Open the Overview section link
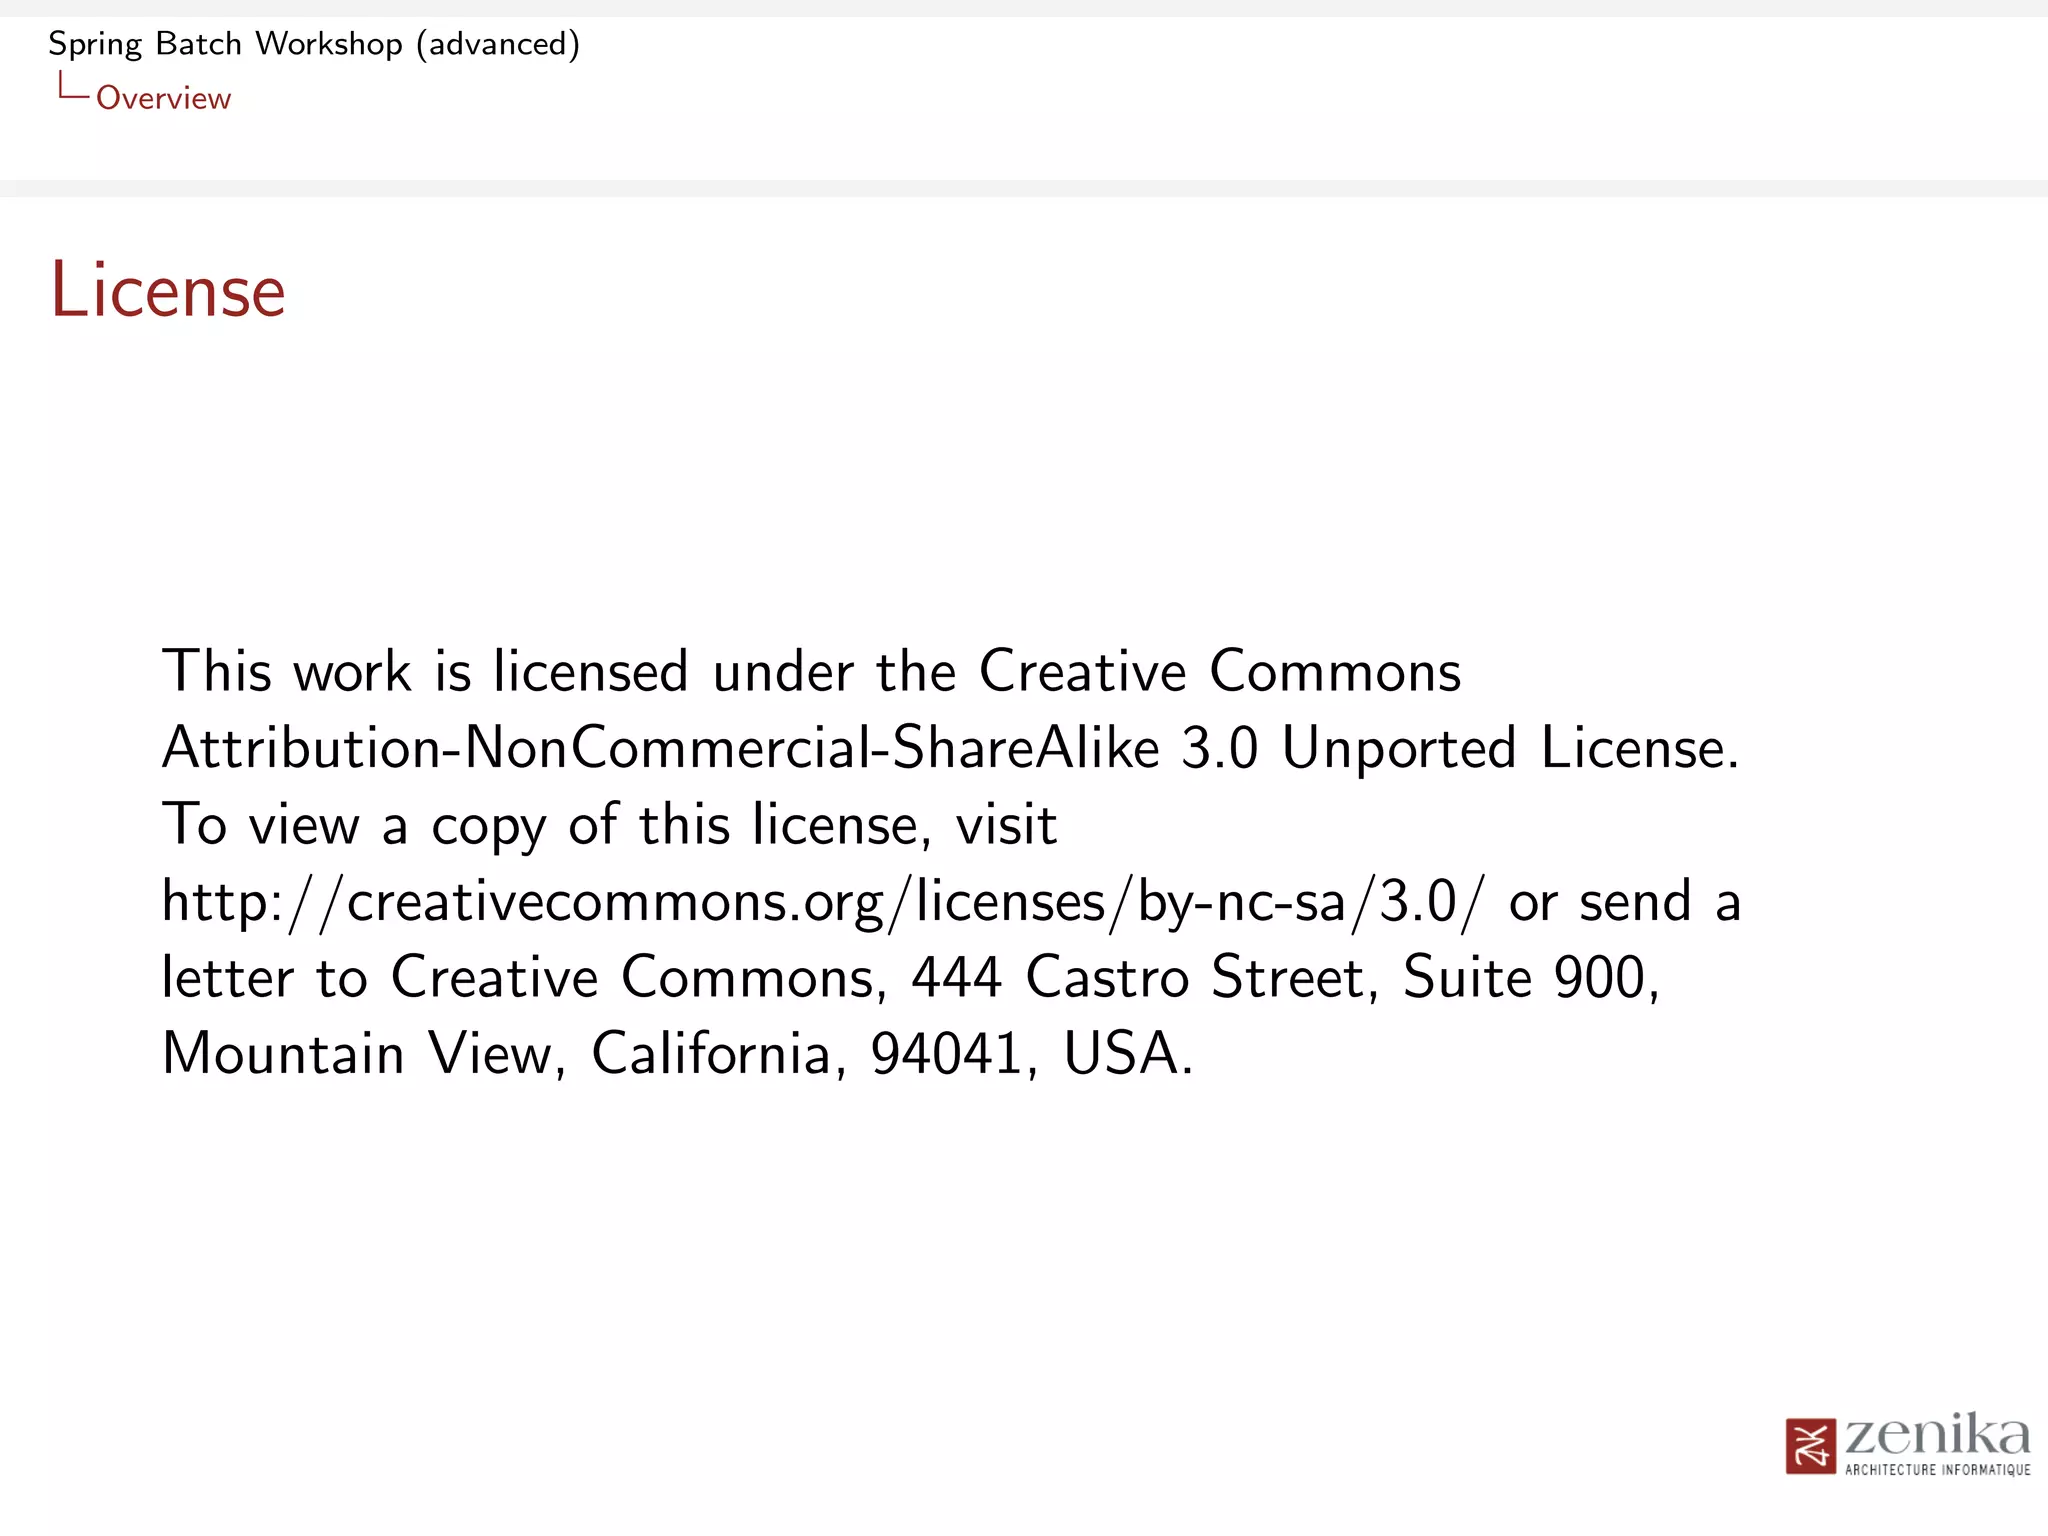 pos(163,98)
